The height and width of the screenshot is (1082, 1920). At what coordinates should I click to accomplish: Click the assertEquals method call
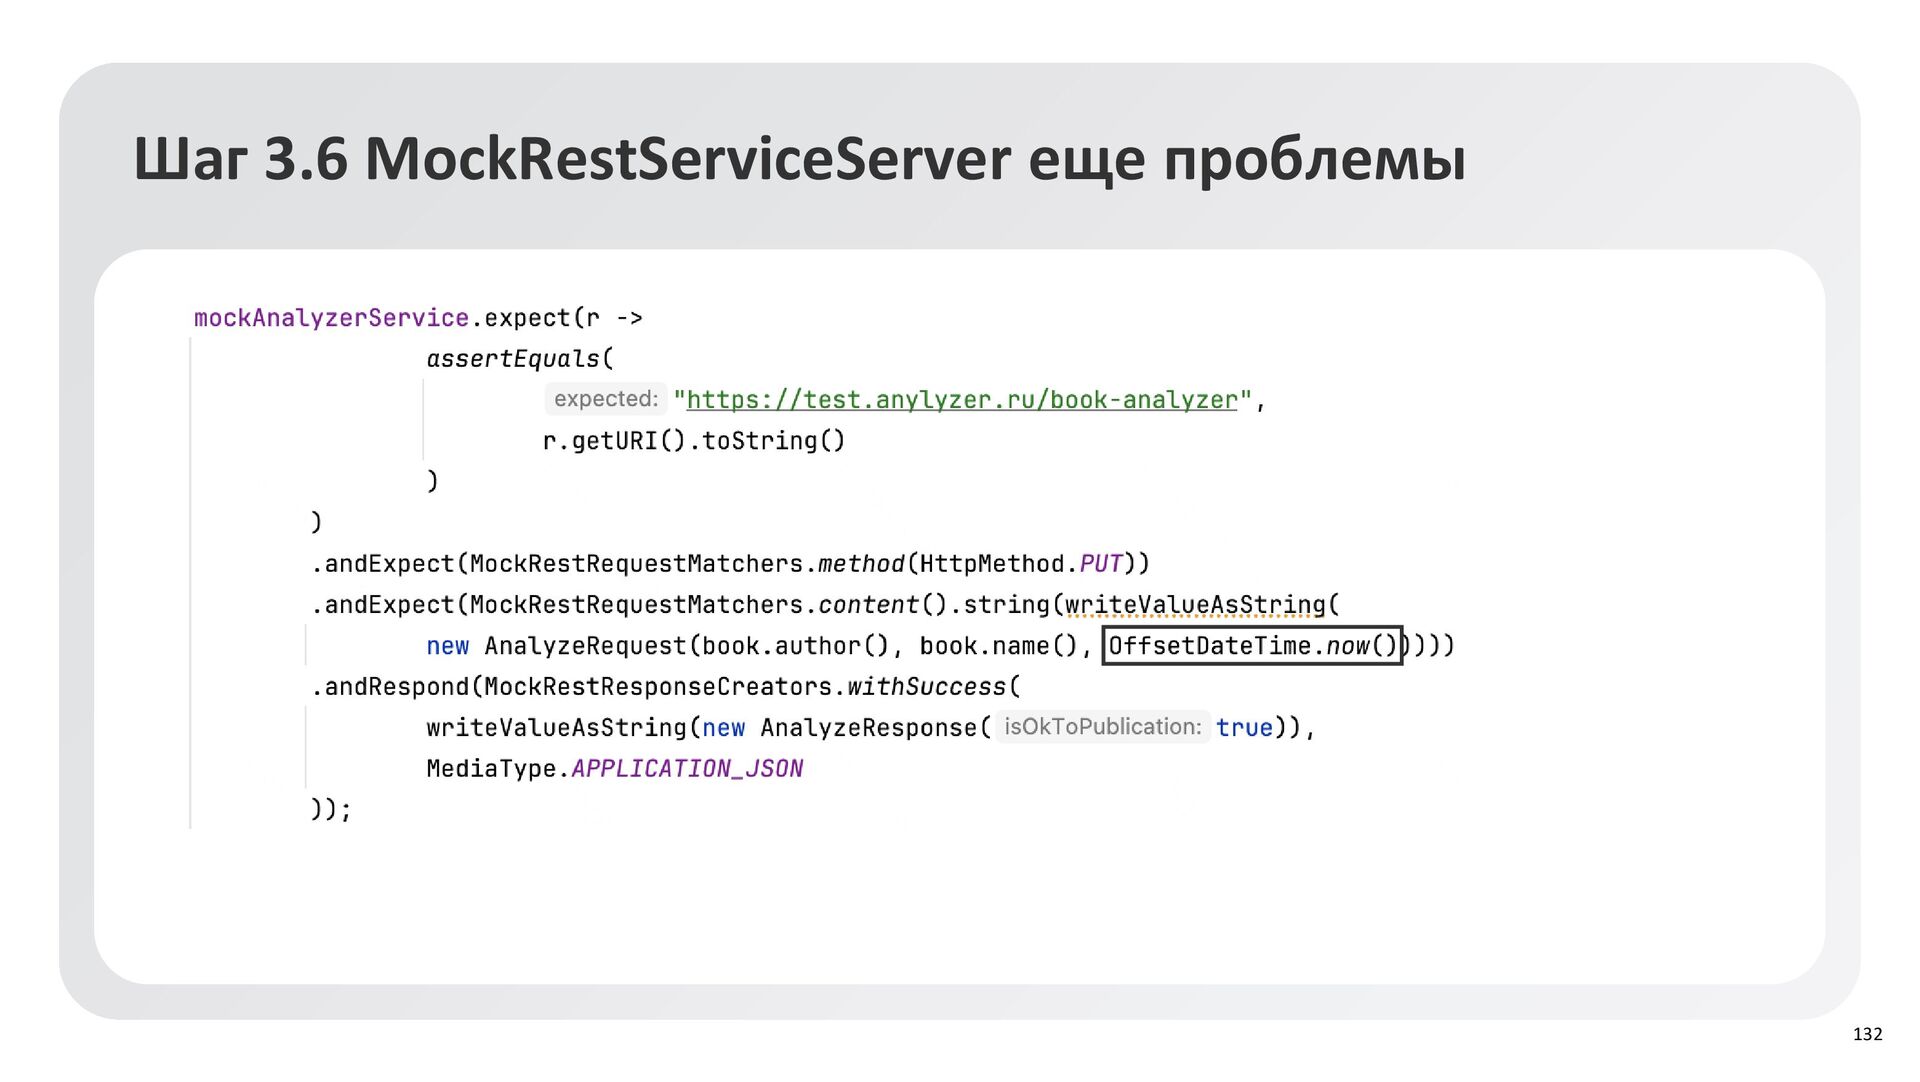click(x=513, y=359)
